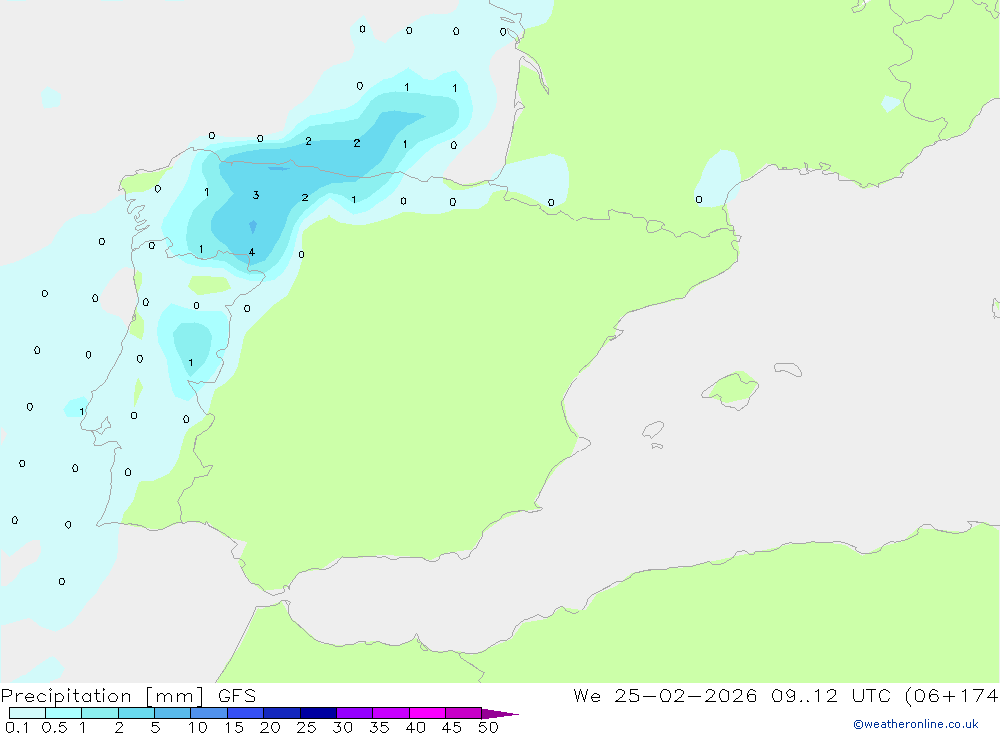Click the legend label '0.5'

[54, 727]
